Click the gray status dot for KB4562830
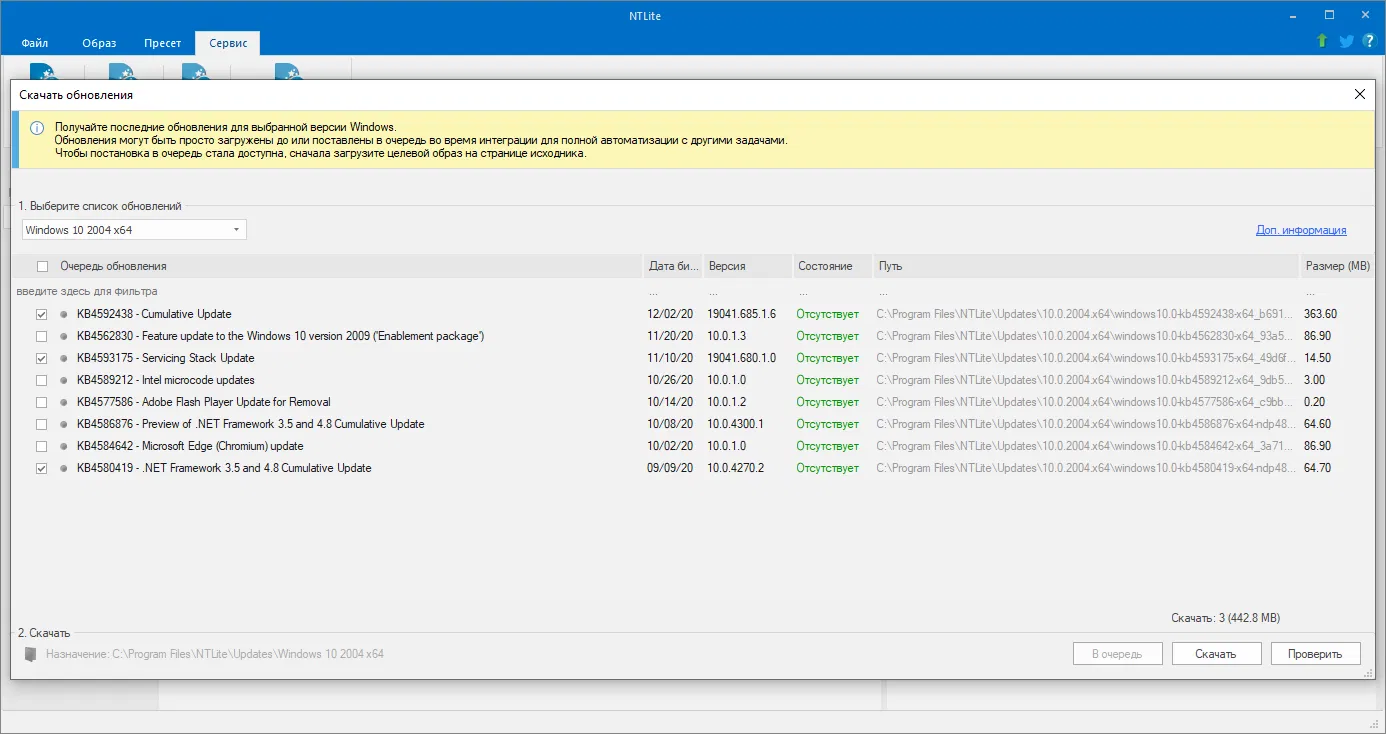Screen dimensions: 1386x734 pyautogui.click(x=65, y=336)
